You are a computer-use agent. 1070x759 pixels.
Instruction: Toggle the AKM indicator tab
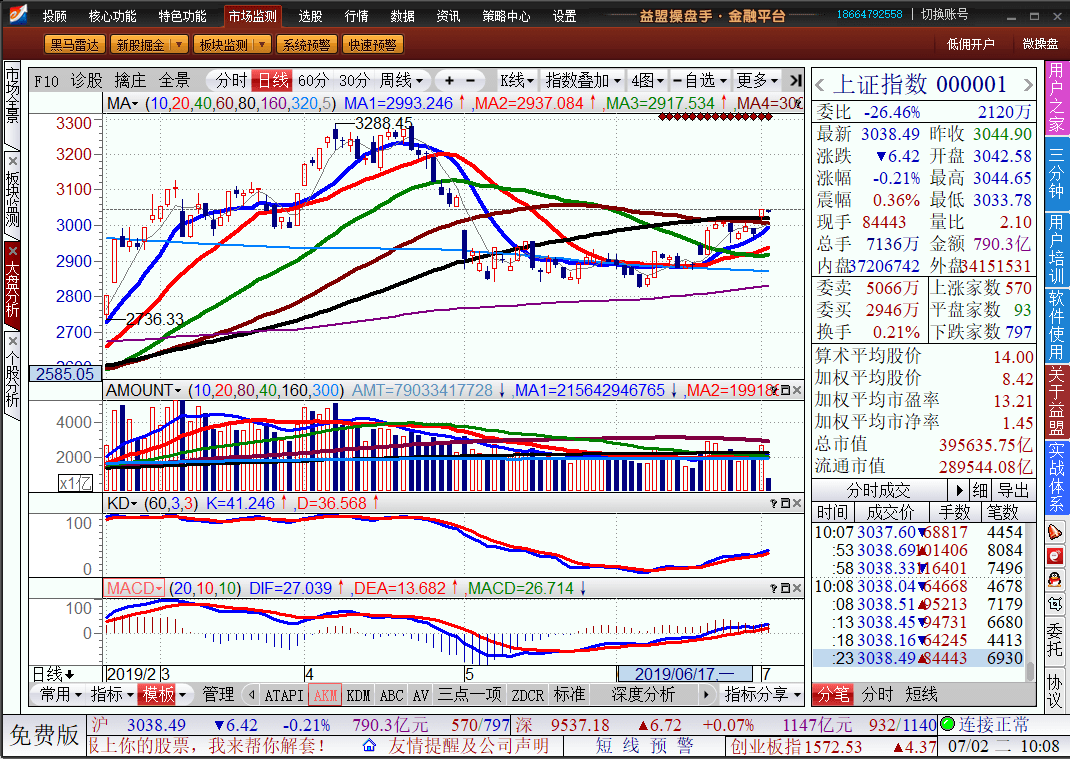pyautogui.click(x=326, y=695)
